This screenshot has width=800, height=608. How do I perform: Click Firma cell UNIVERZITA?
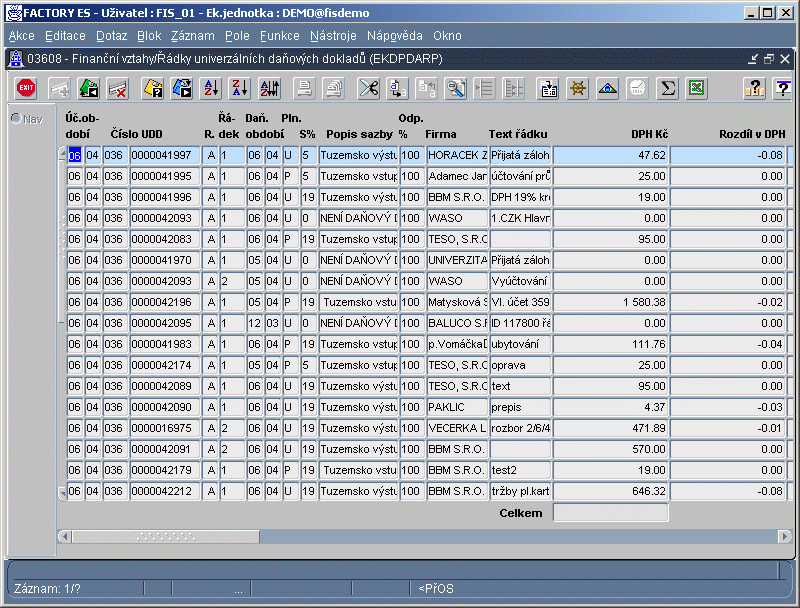tap(457, 260)
